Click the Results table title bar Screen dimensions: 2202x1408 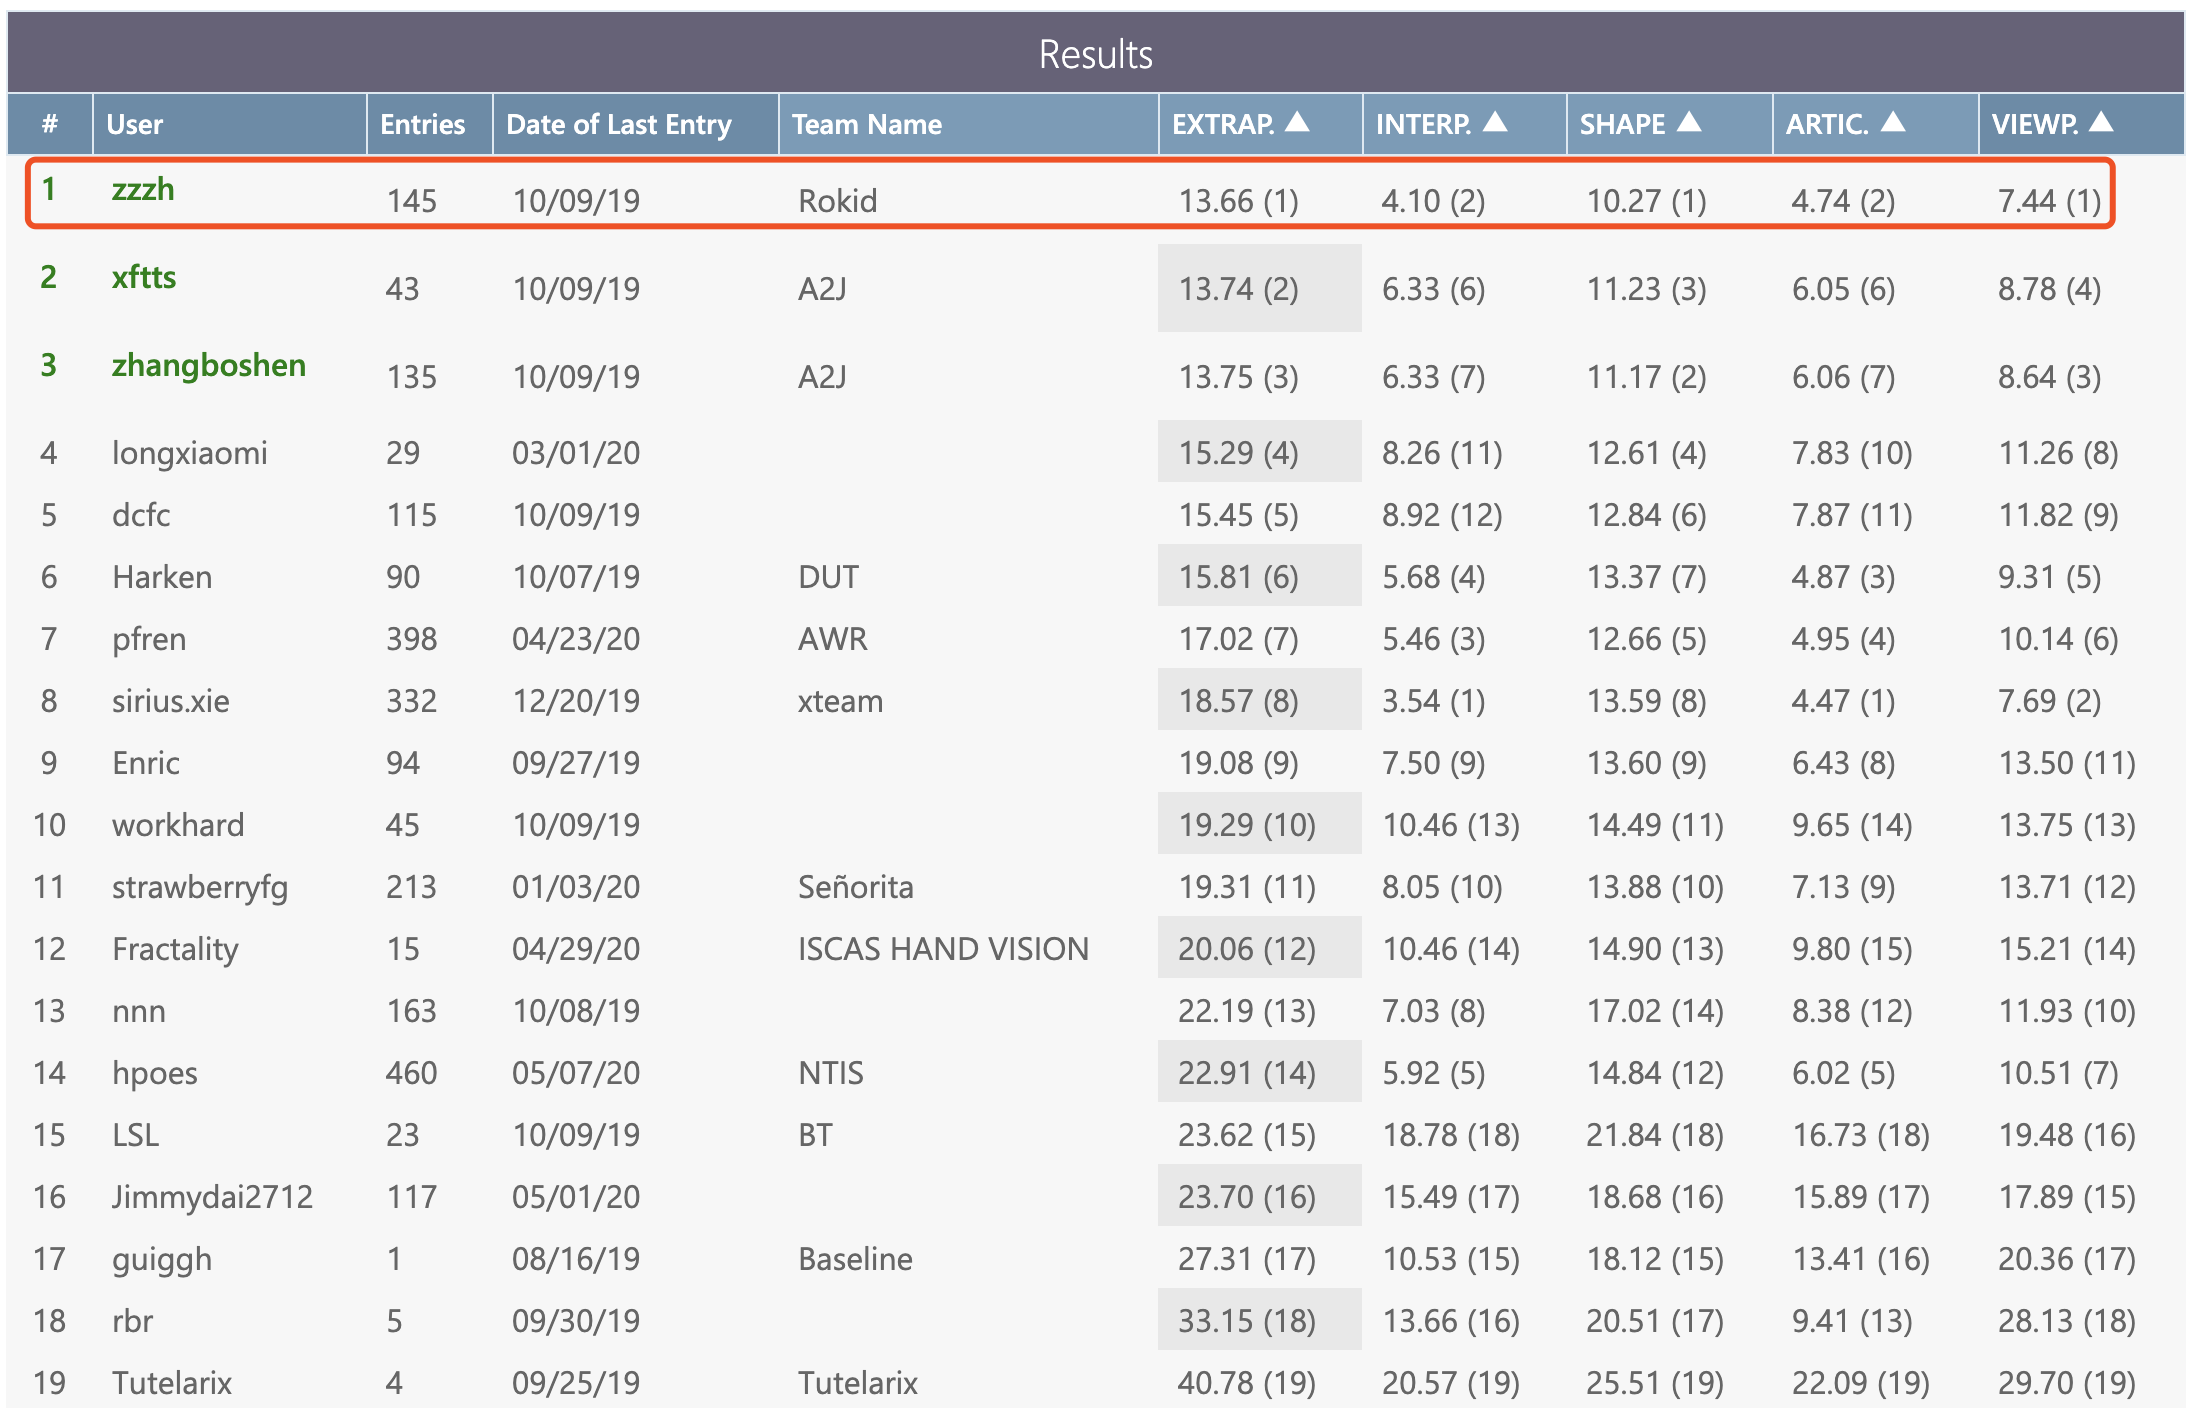(1095, 54)
